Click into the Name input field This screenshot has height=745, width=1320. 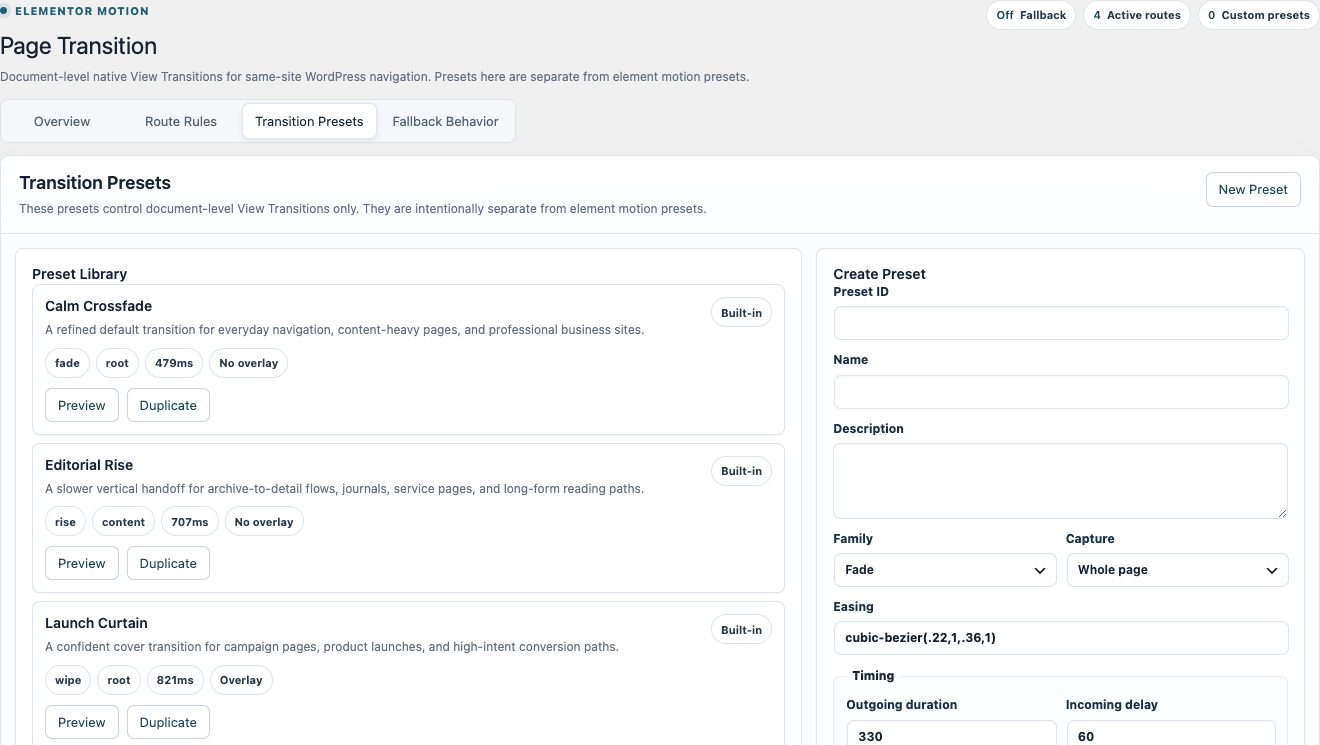(x=1061, y=392)
